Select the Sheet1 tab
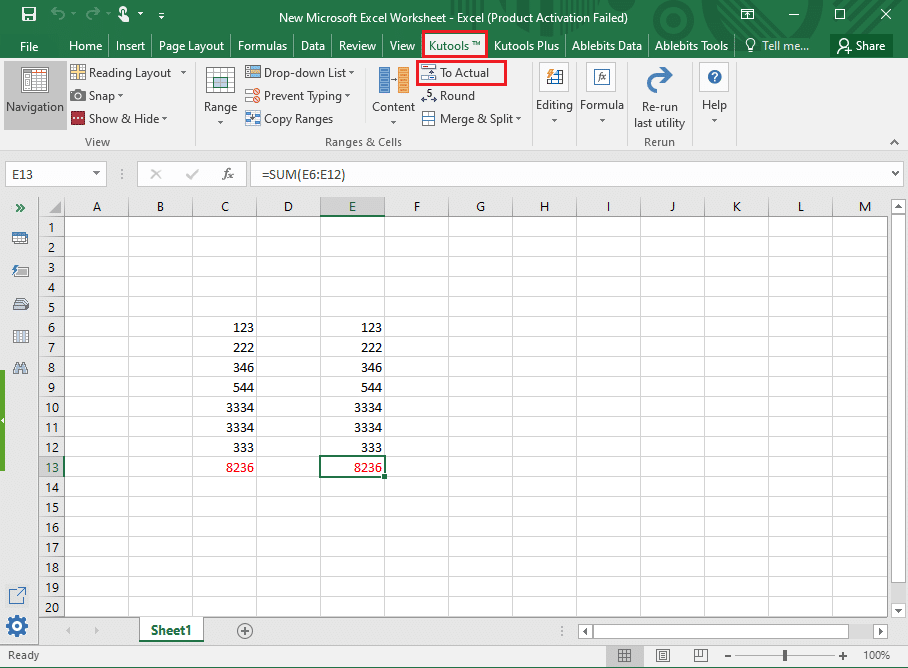Viewport: 908px width, 668px height. click(171, 630)
